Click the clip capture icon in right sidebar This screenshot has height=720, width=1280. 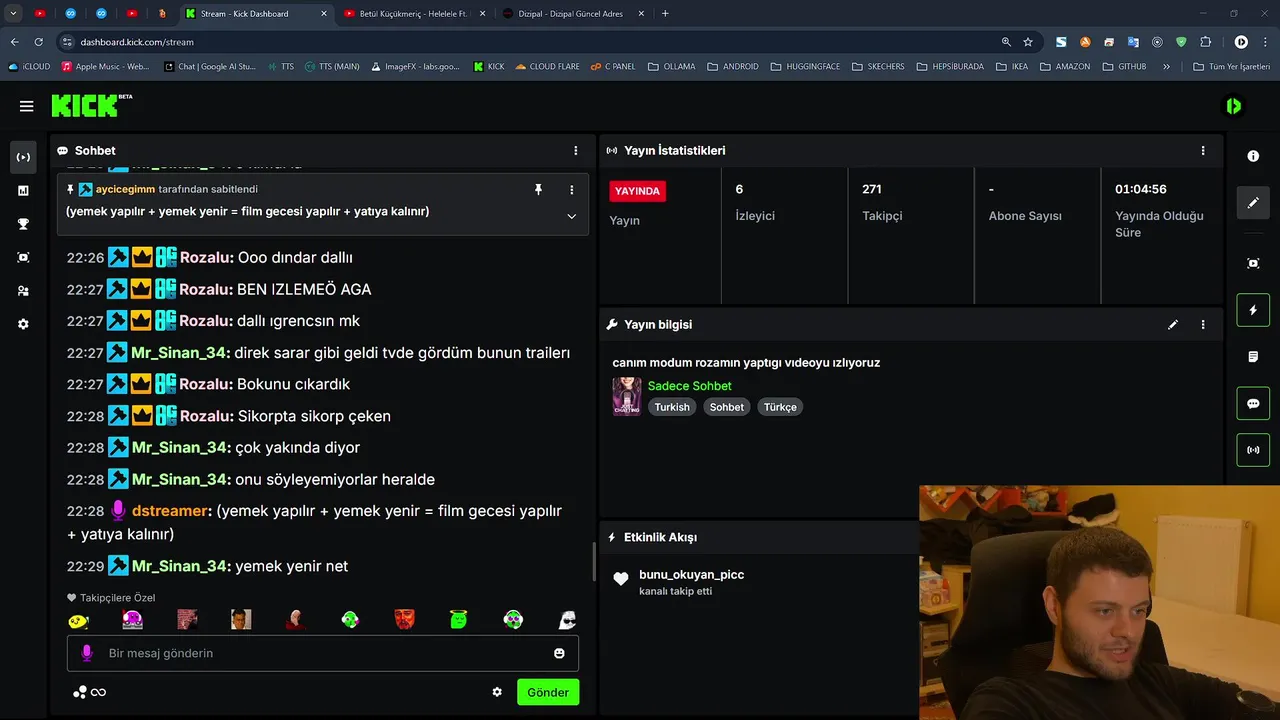tap(1253, 263)
